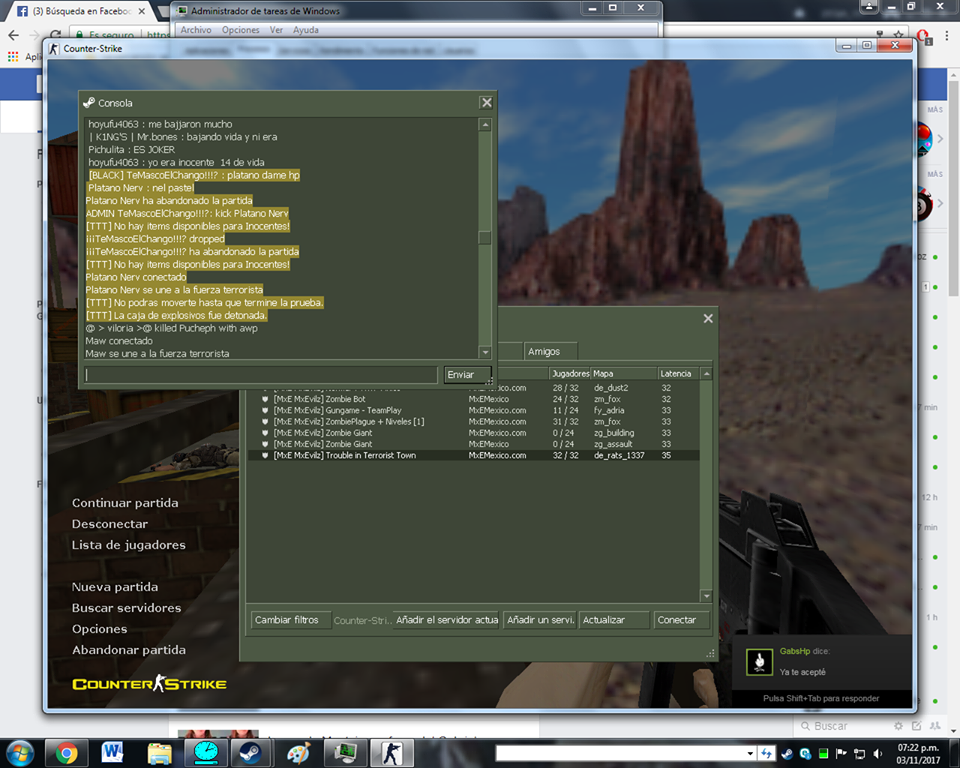Close the Consola window

[486, 102]
